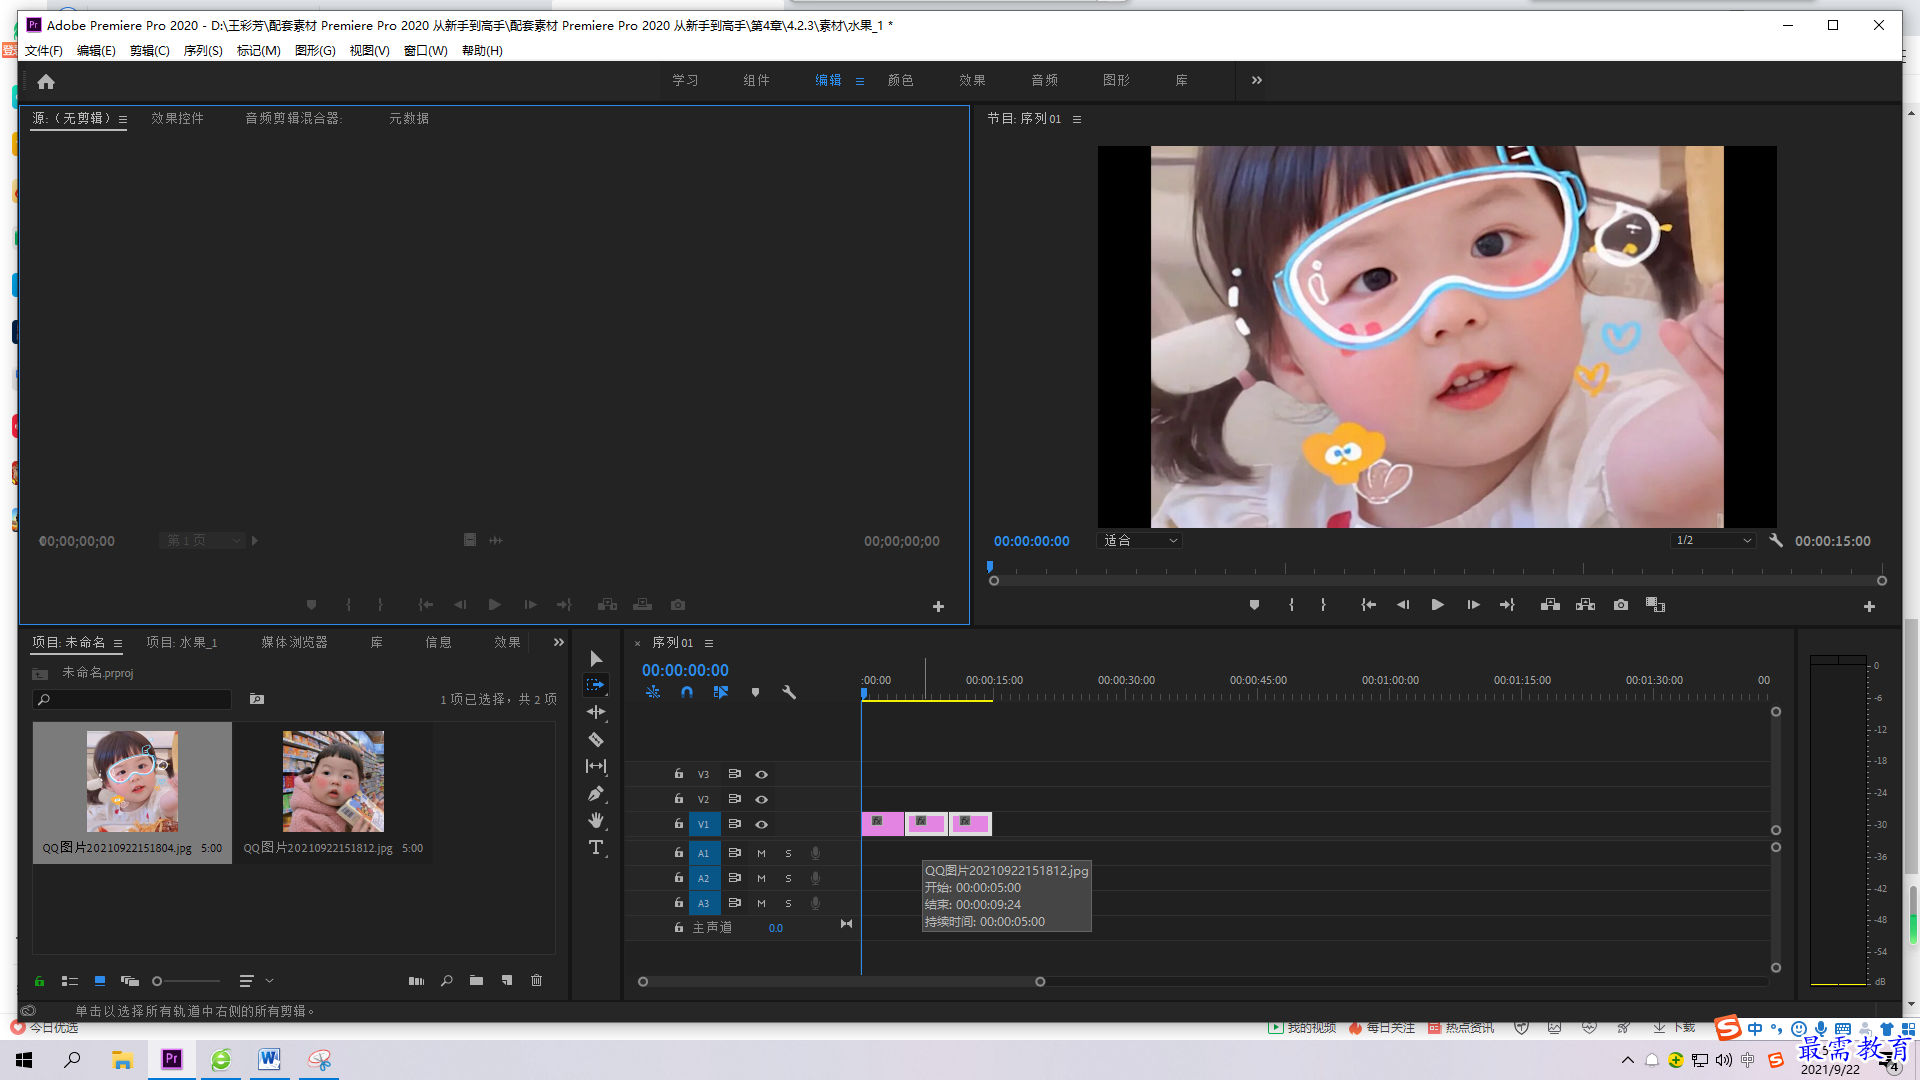Expand Project panel tabs overflow

pos(559,642)
